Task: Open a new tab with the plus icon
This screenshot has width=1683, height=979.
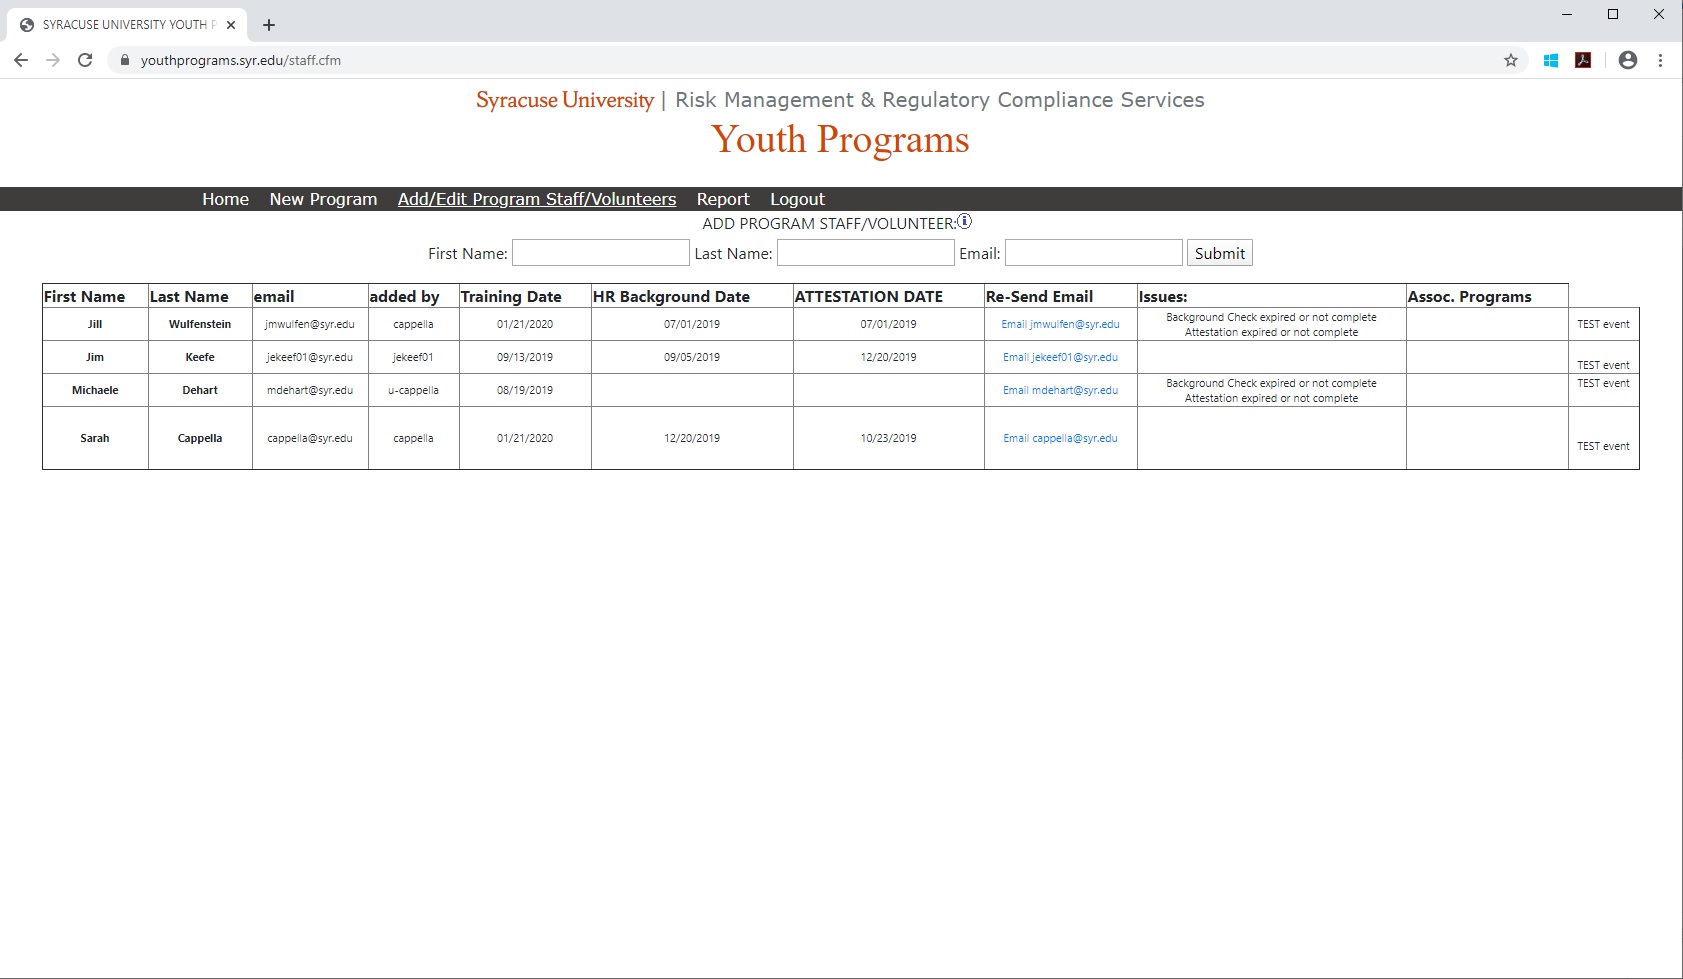Action: [x=269, y=25]
